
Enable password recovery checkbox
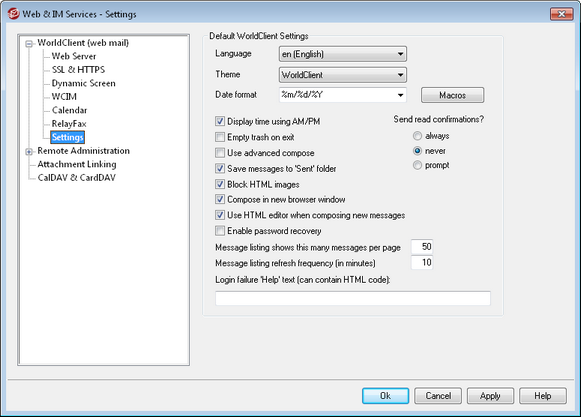220,231
